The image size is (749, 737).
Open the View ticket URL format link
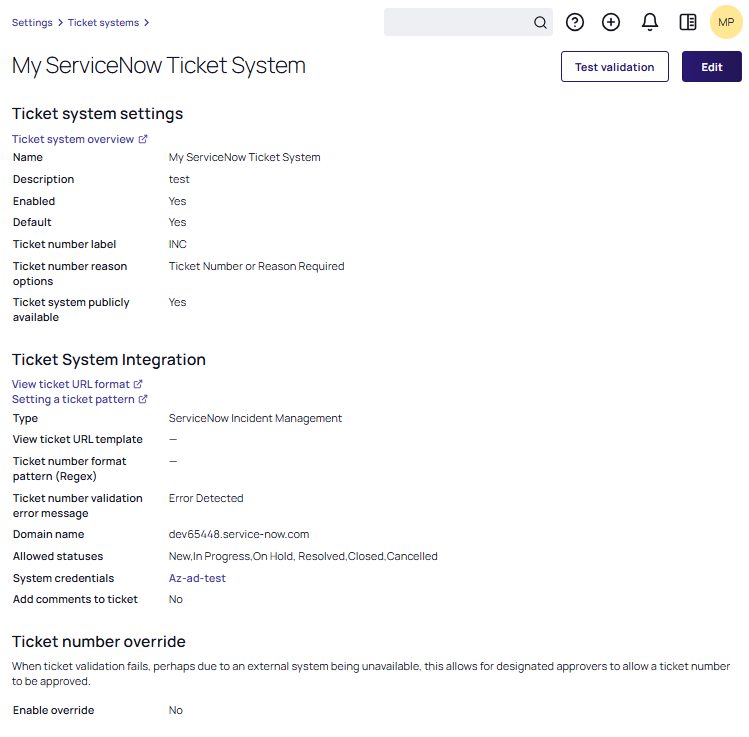70,384
